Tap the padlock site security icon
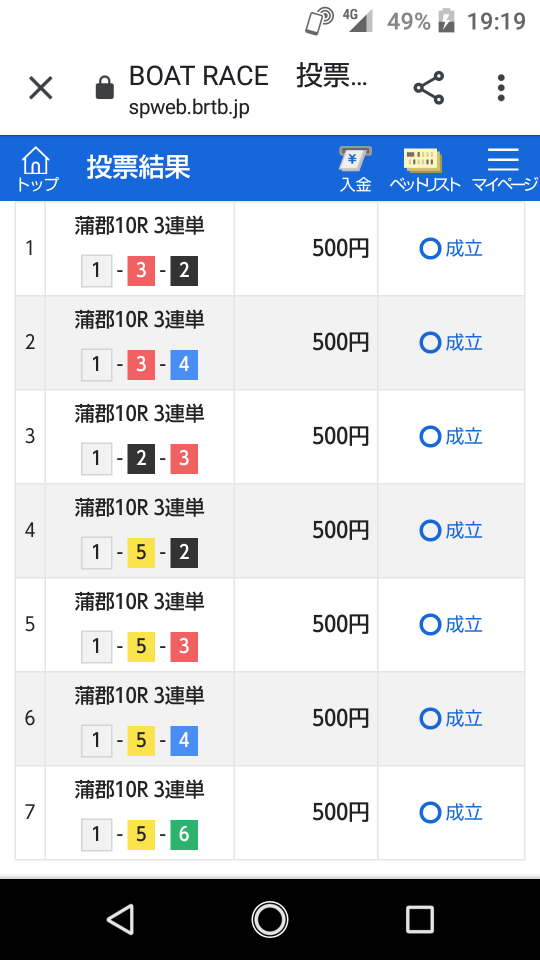This screenshot has width=540, height=960. click(x=105, y=88)
